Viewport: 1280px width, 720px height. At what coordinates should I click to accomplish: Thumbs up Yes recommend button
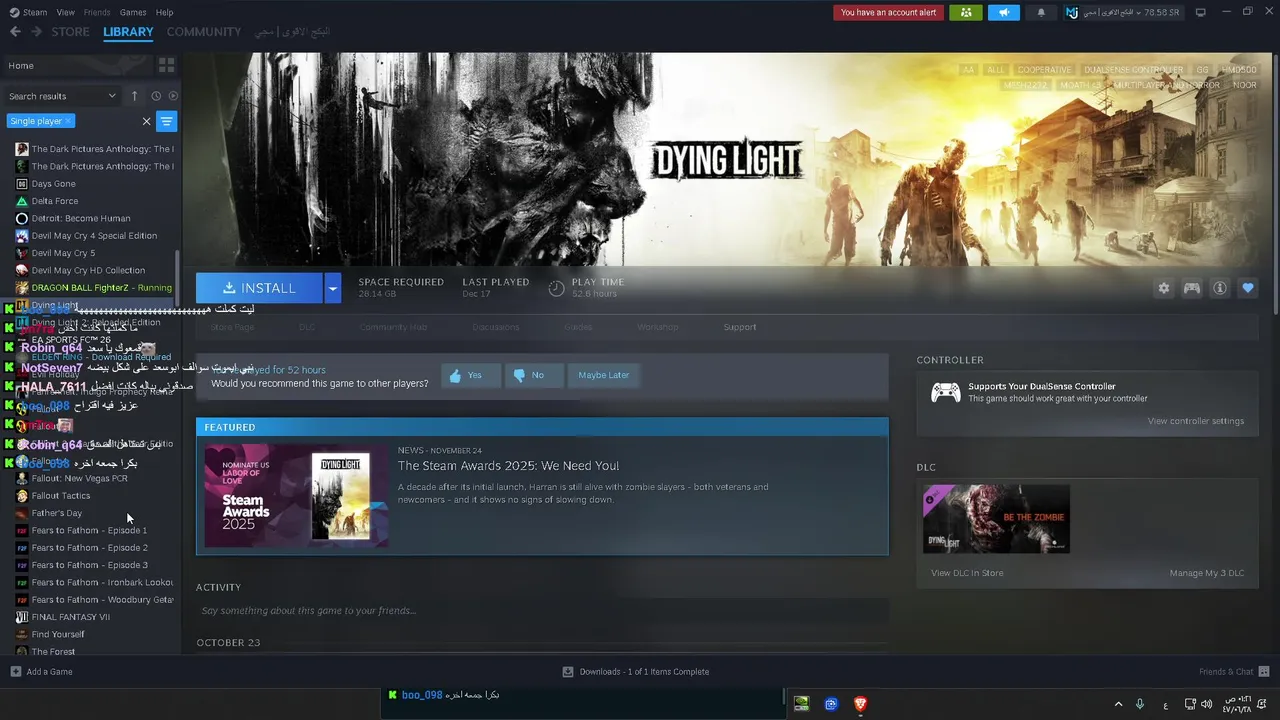pos(471,375)
